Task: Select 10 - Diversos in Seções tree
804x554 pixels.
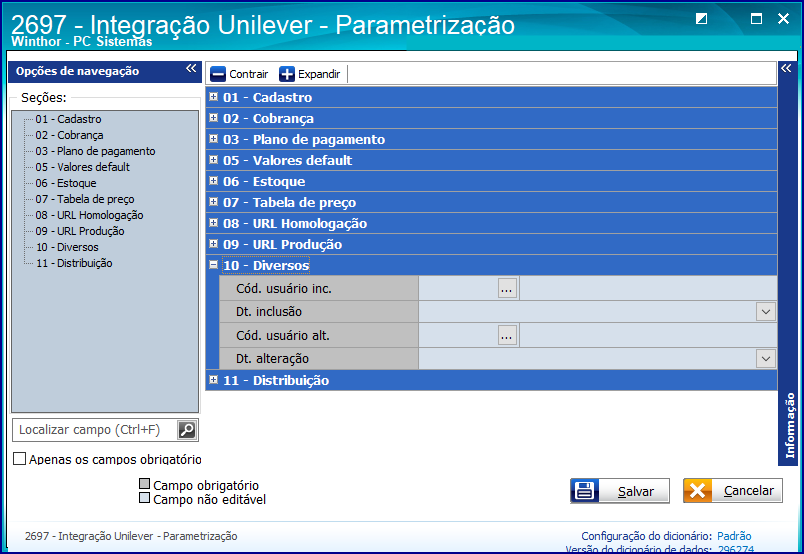Action: [x=67, y=247]
